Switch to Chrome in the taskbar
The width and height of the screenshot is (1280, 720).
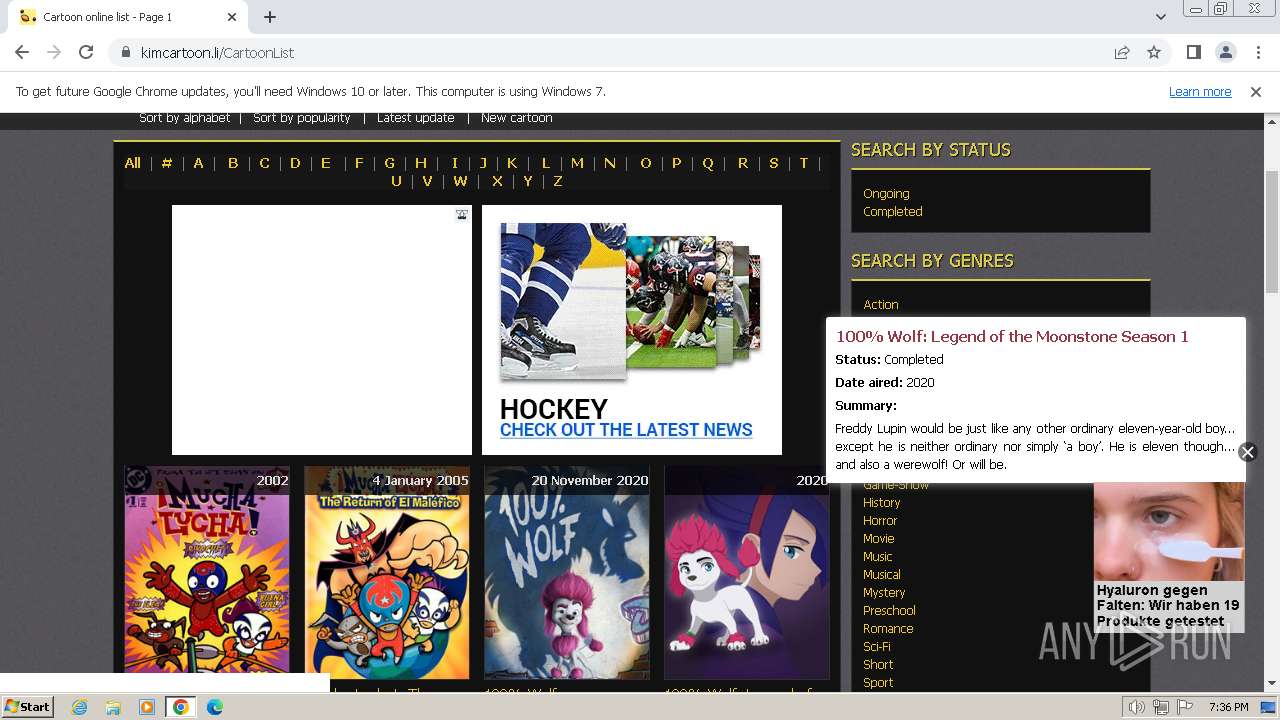181,707
